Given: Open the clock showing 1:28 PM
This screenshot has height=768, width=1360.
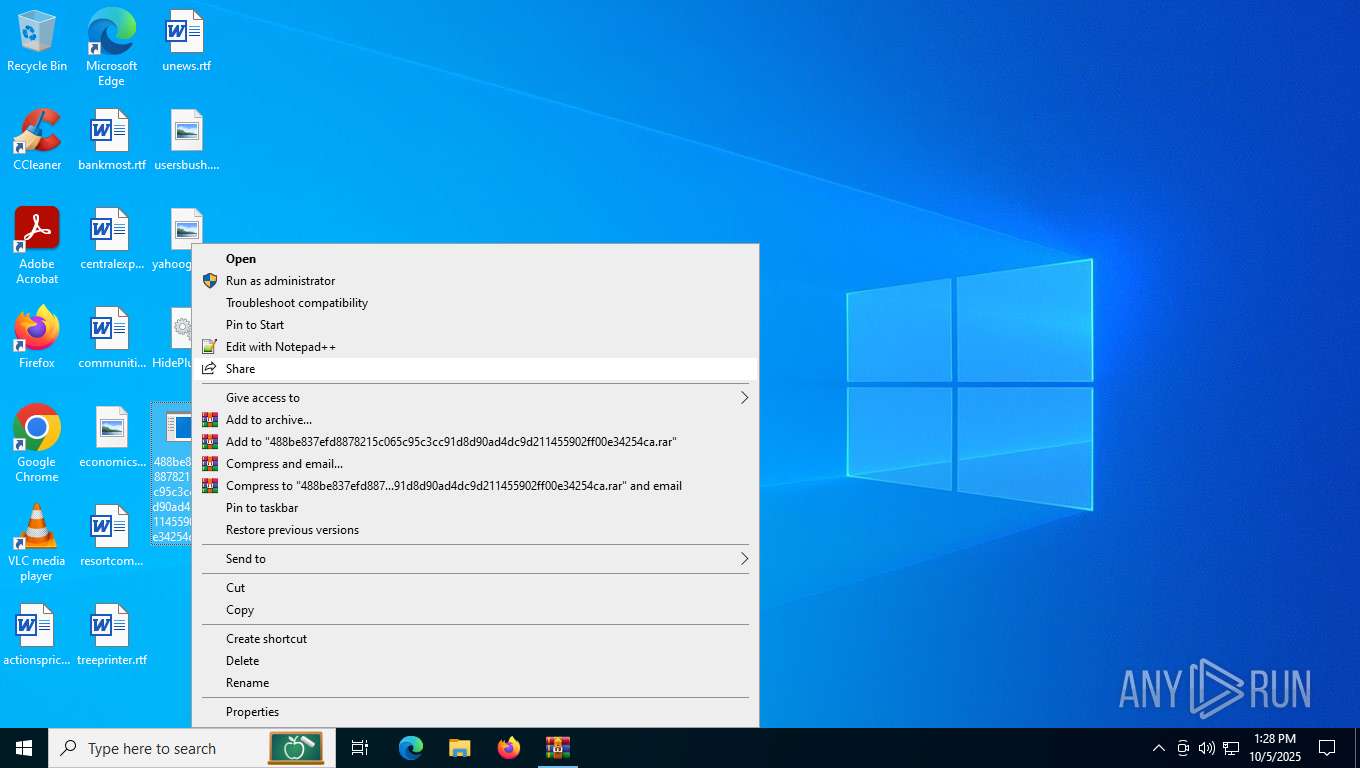Looking at the screenshot, I should pos(1274,748).
